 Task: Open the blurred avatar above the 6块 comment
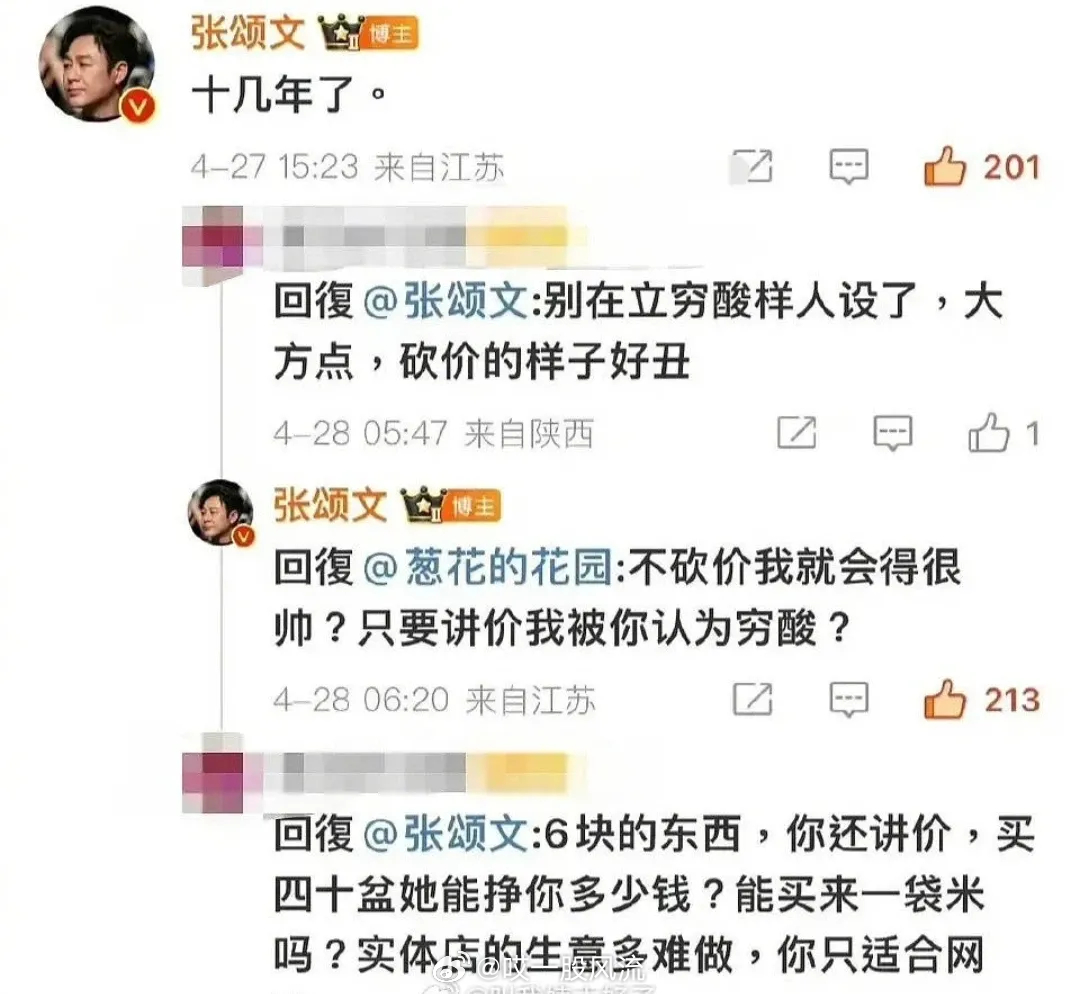(x=212, y=772)
